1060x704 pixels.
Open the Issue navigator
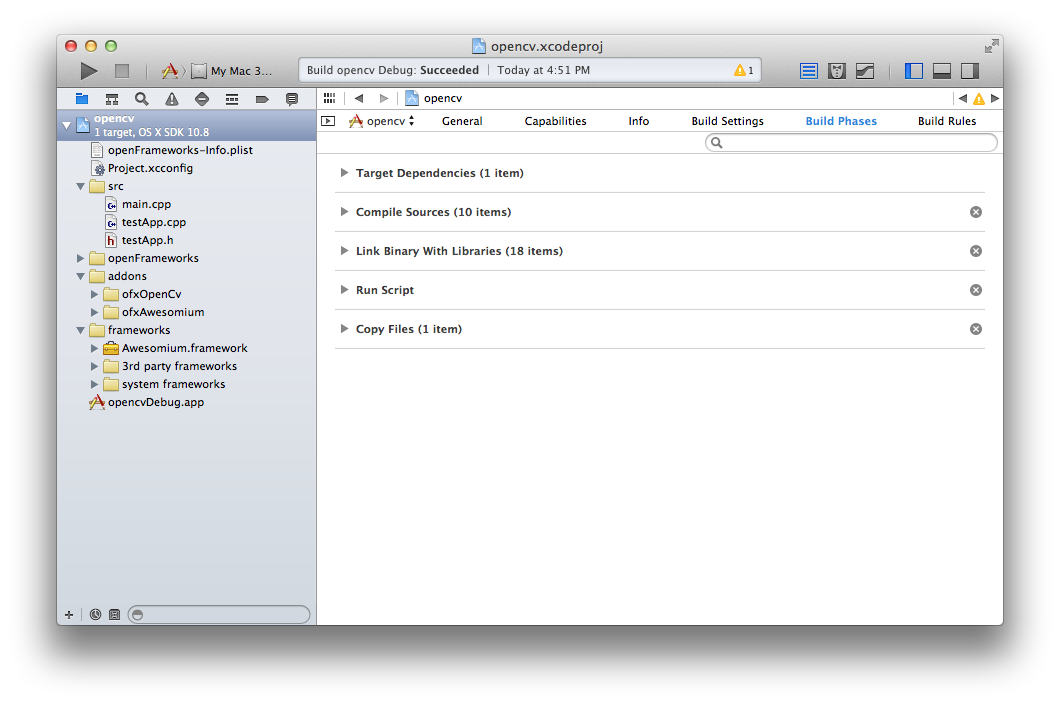point(172,99)
